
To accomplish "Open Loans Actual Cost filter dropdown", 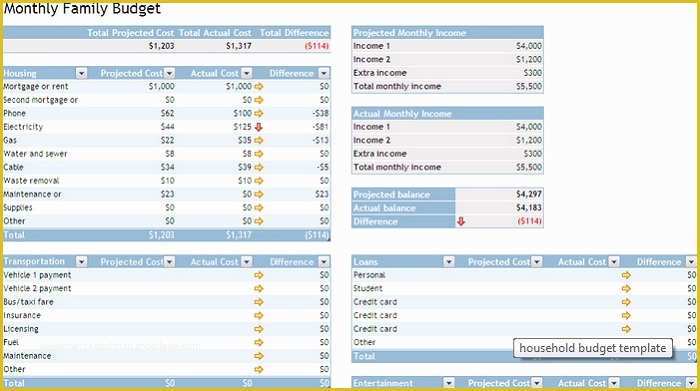I will pyautogui.click(x=614, y=262).
